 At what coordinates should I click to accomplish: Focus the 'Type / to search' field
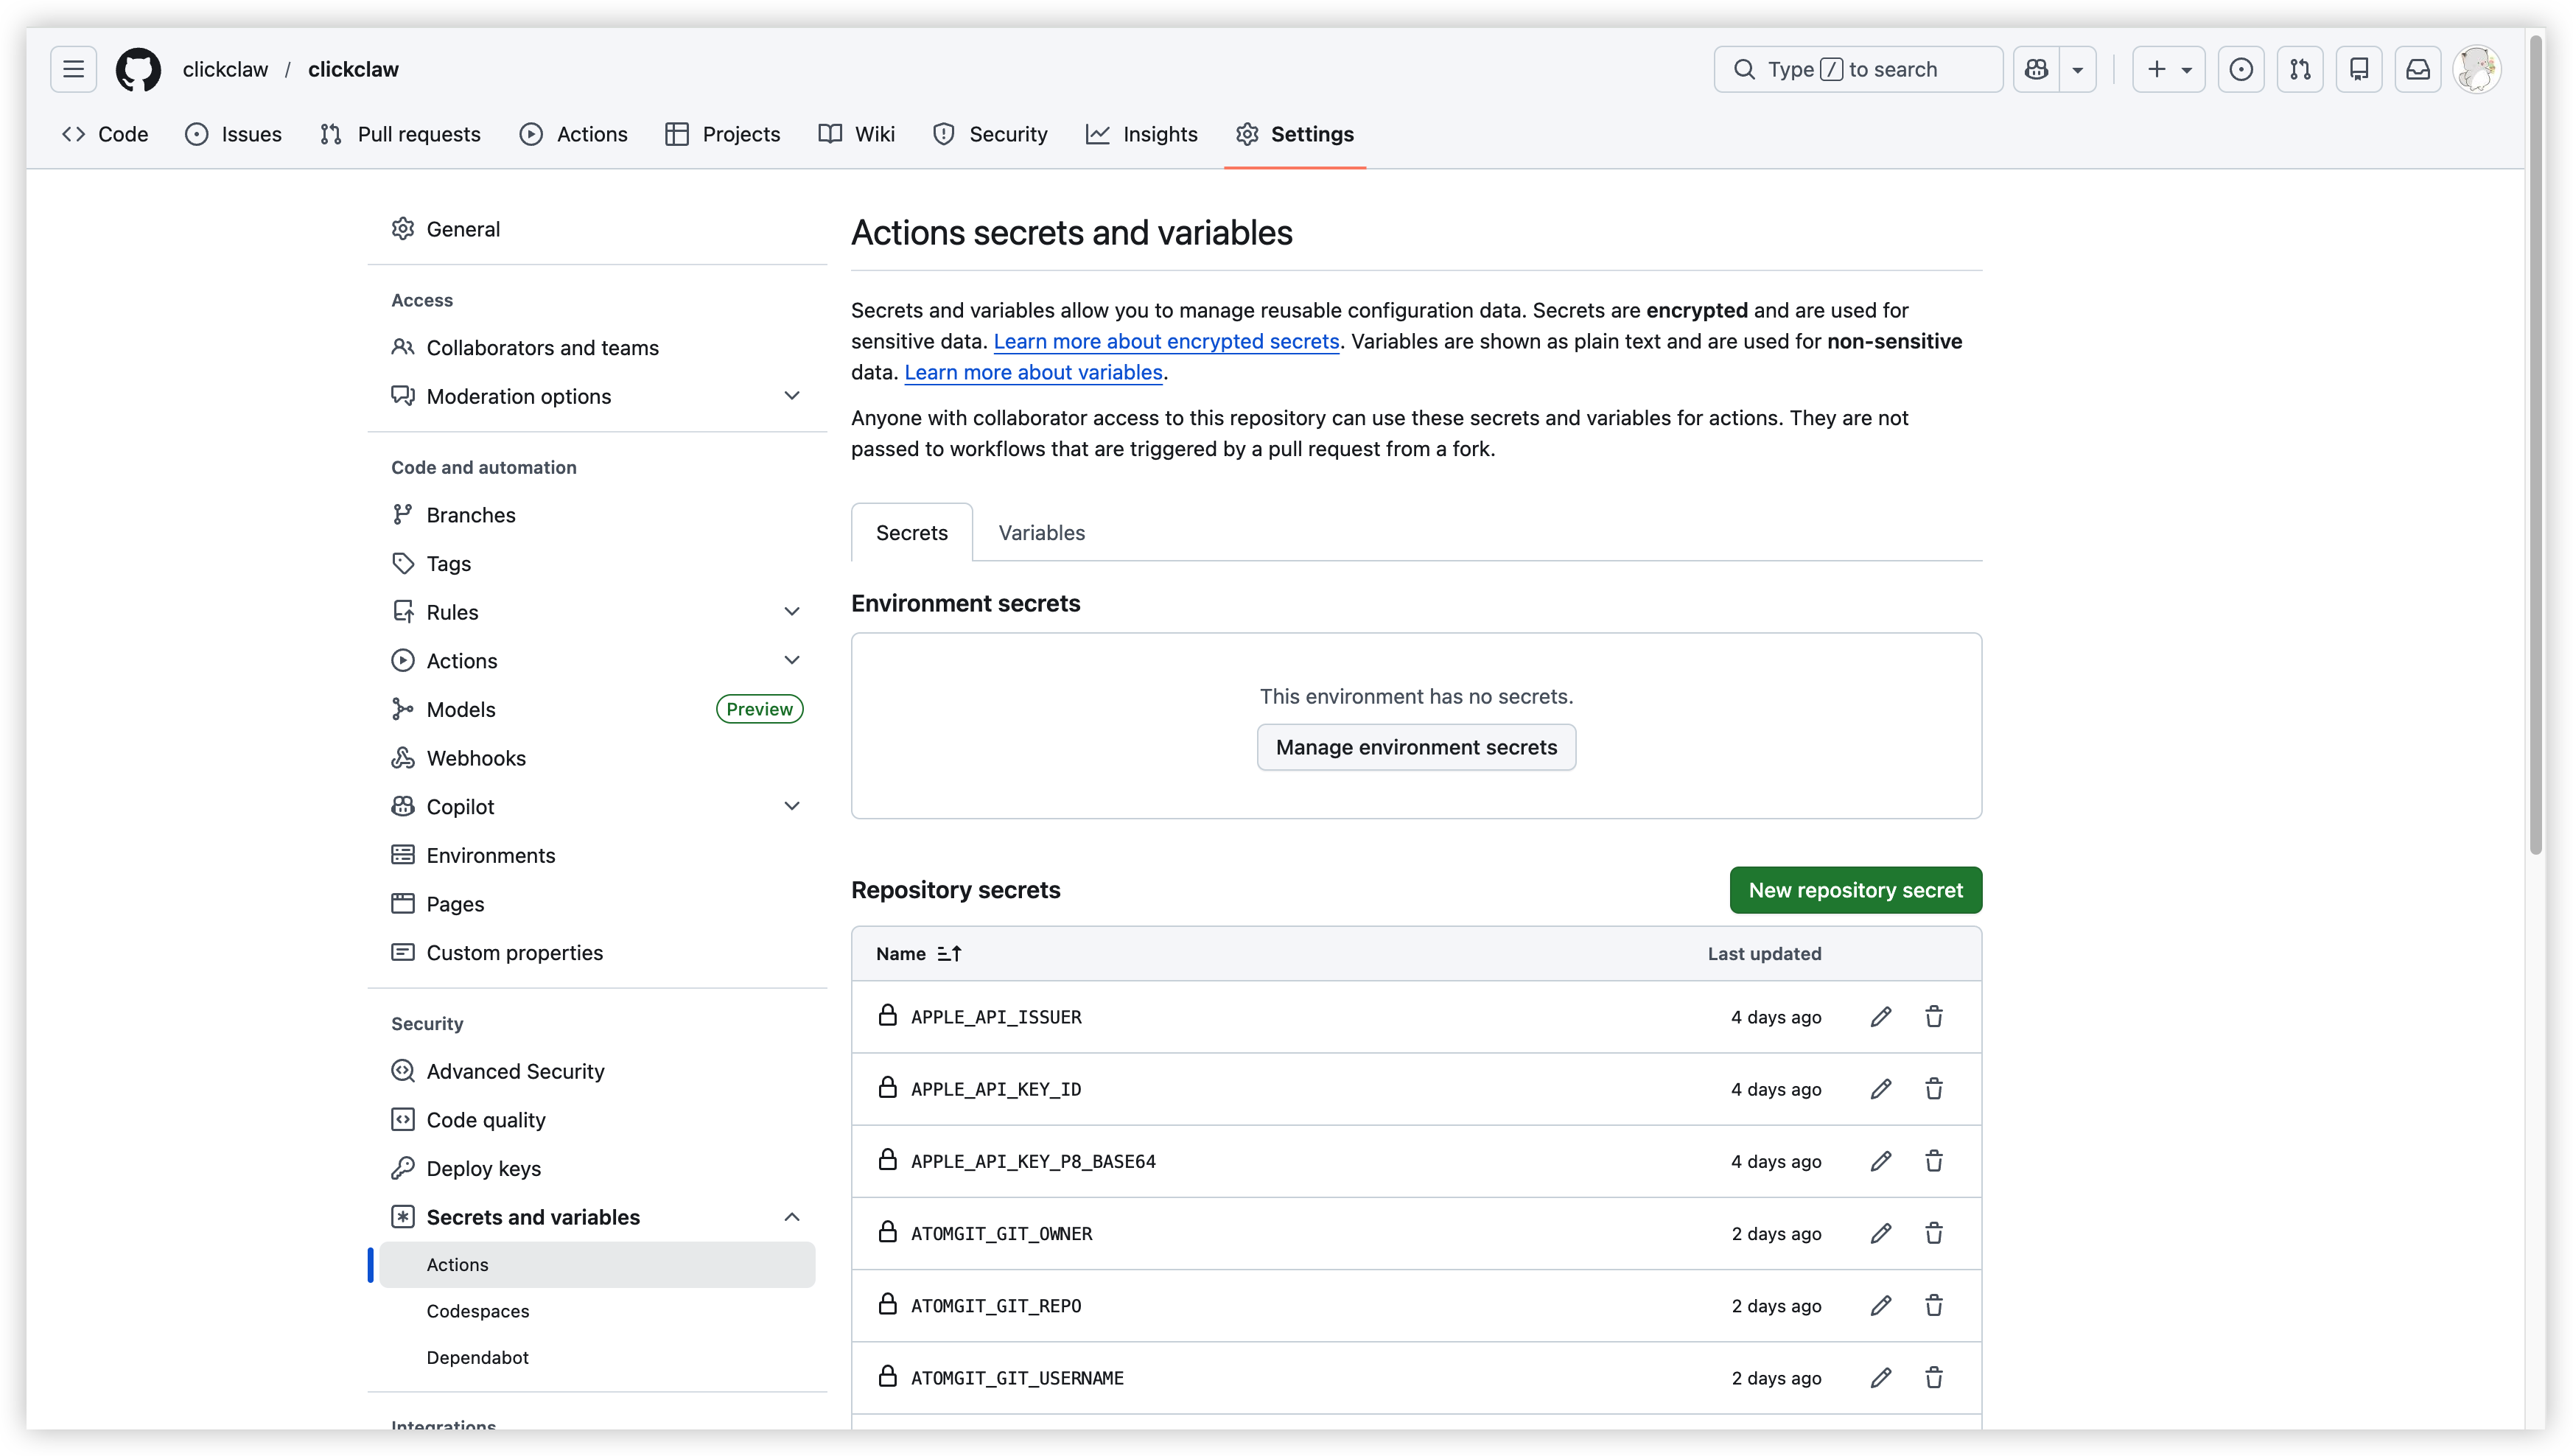[1858, 69]
